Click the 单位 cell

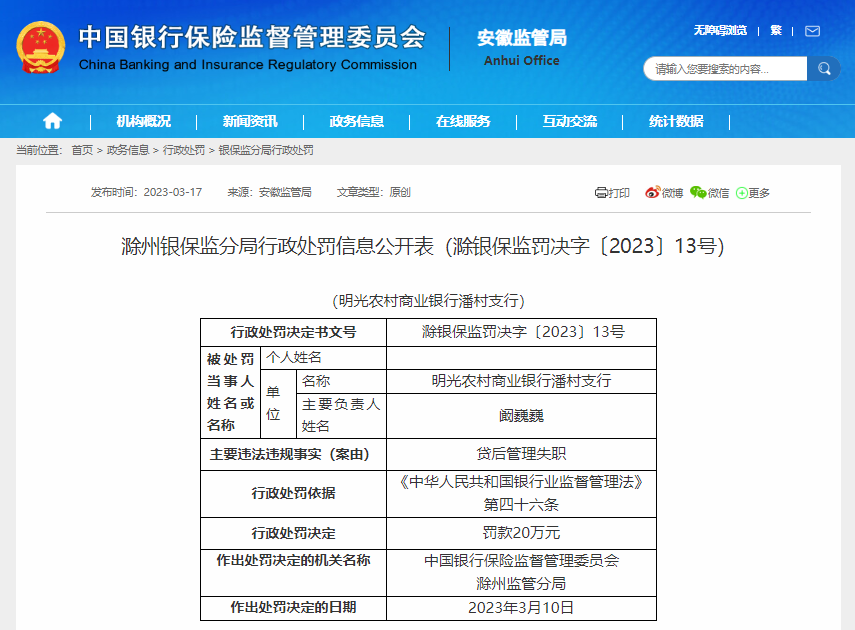tap(278, 404)
